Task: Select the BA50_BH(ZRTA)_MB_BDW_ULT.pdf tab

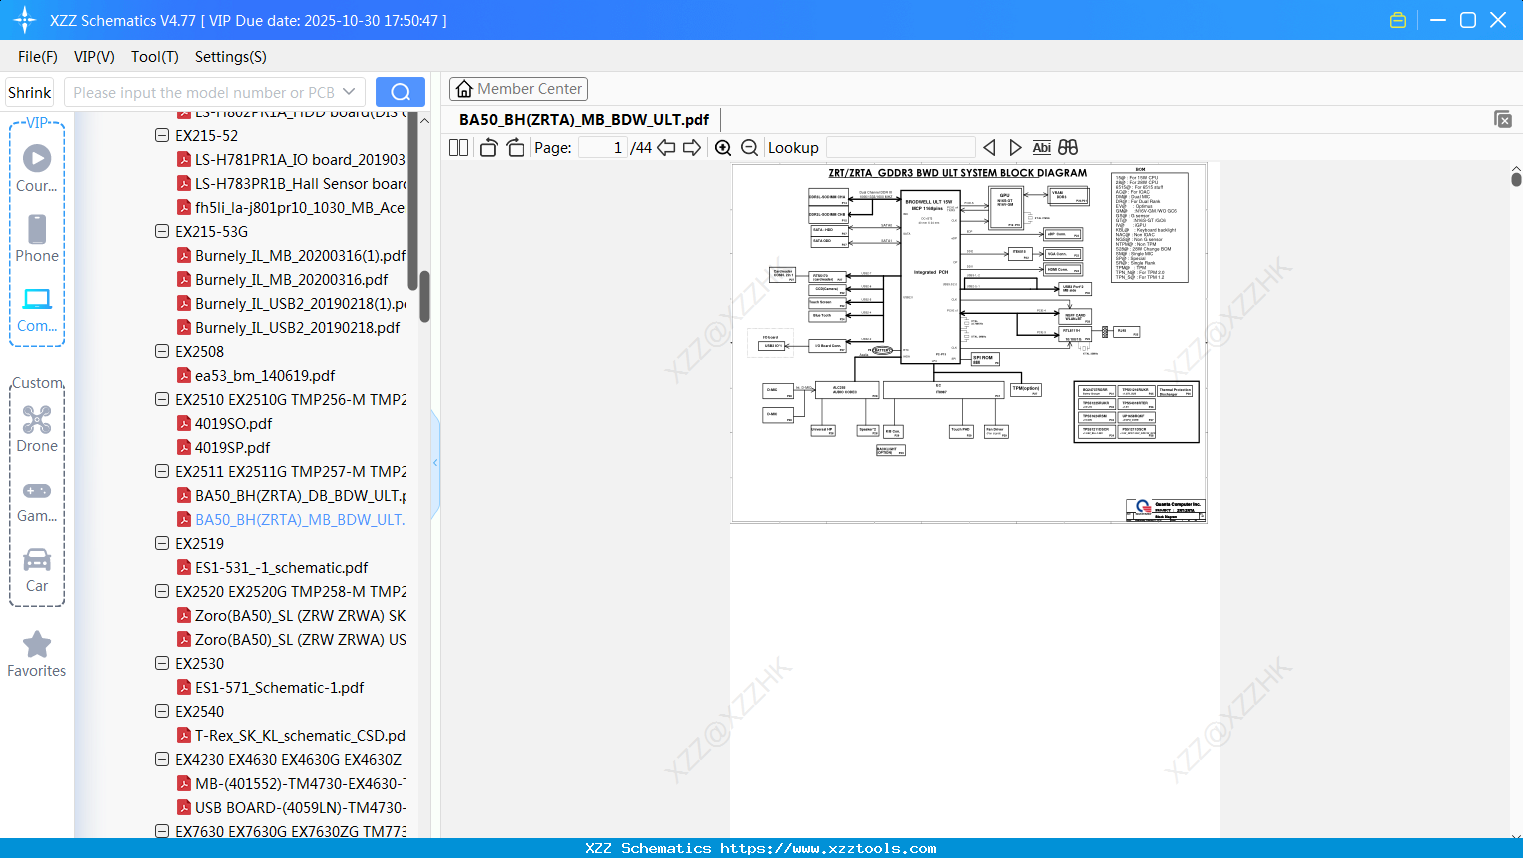Action: pos(584,120)
